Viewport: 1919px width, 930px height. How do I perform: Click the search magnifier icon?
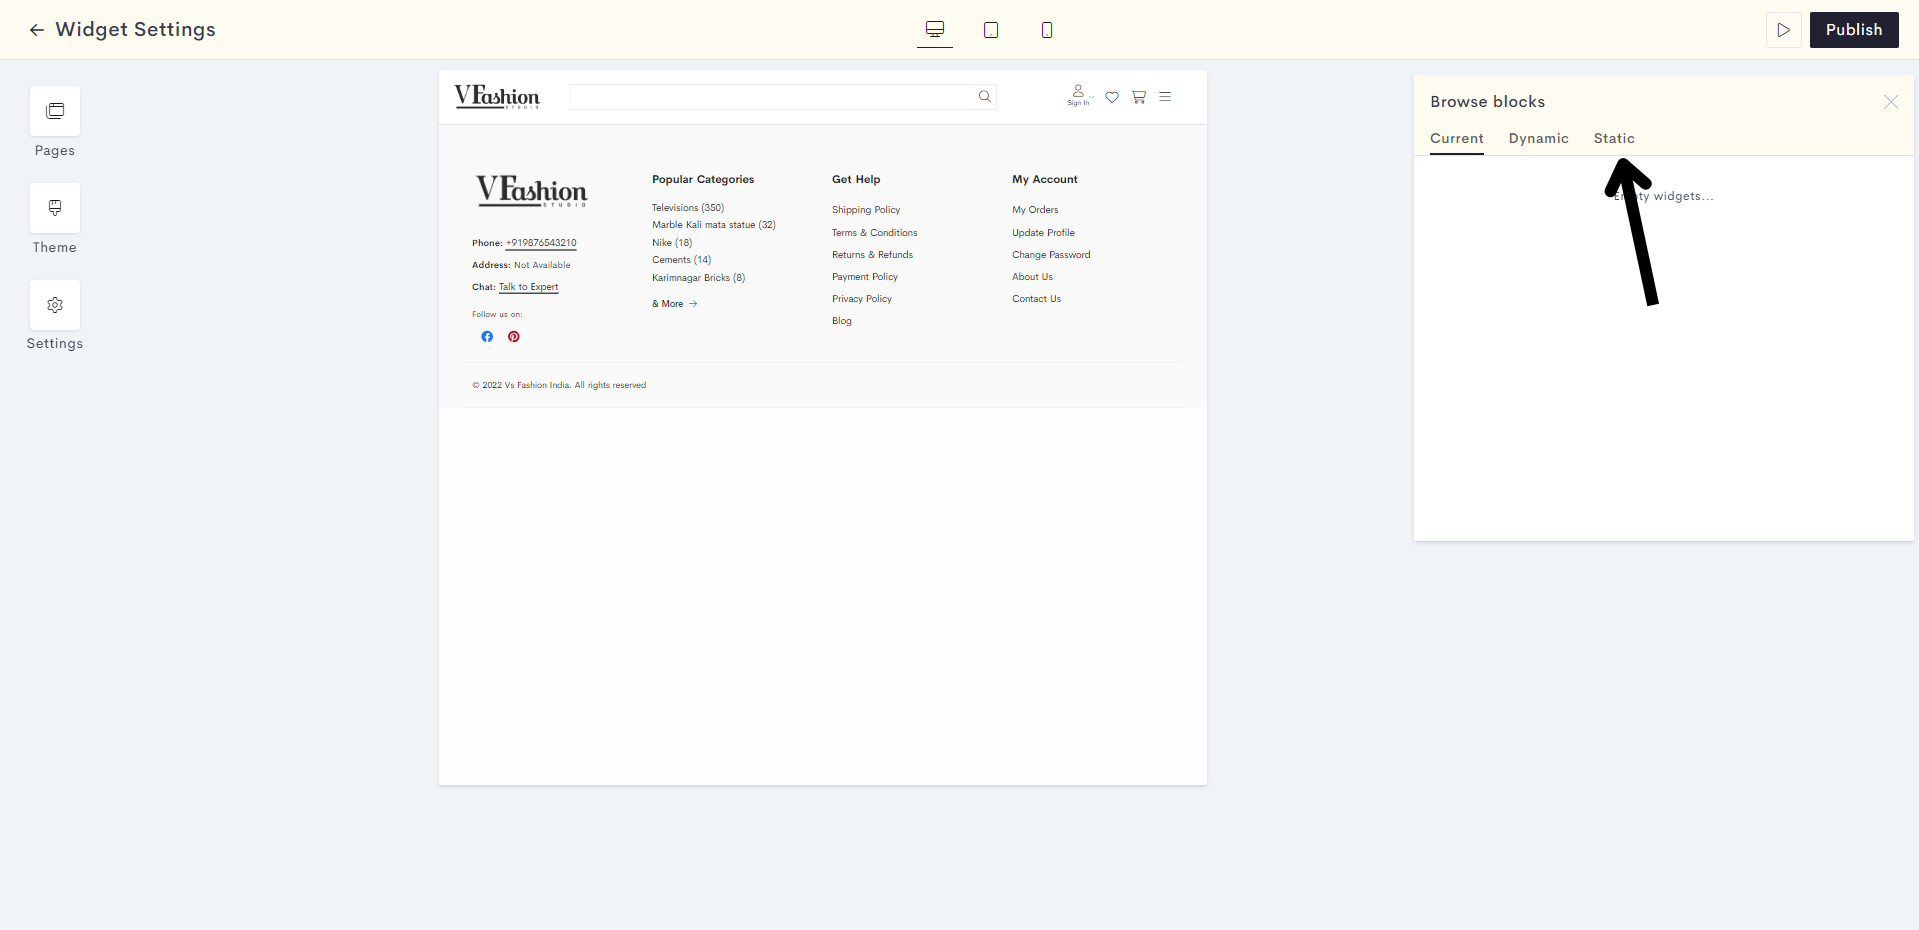pos(985,97)
